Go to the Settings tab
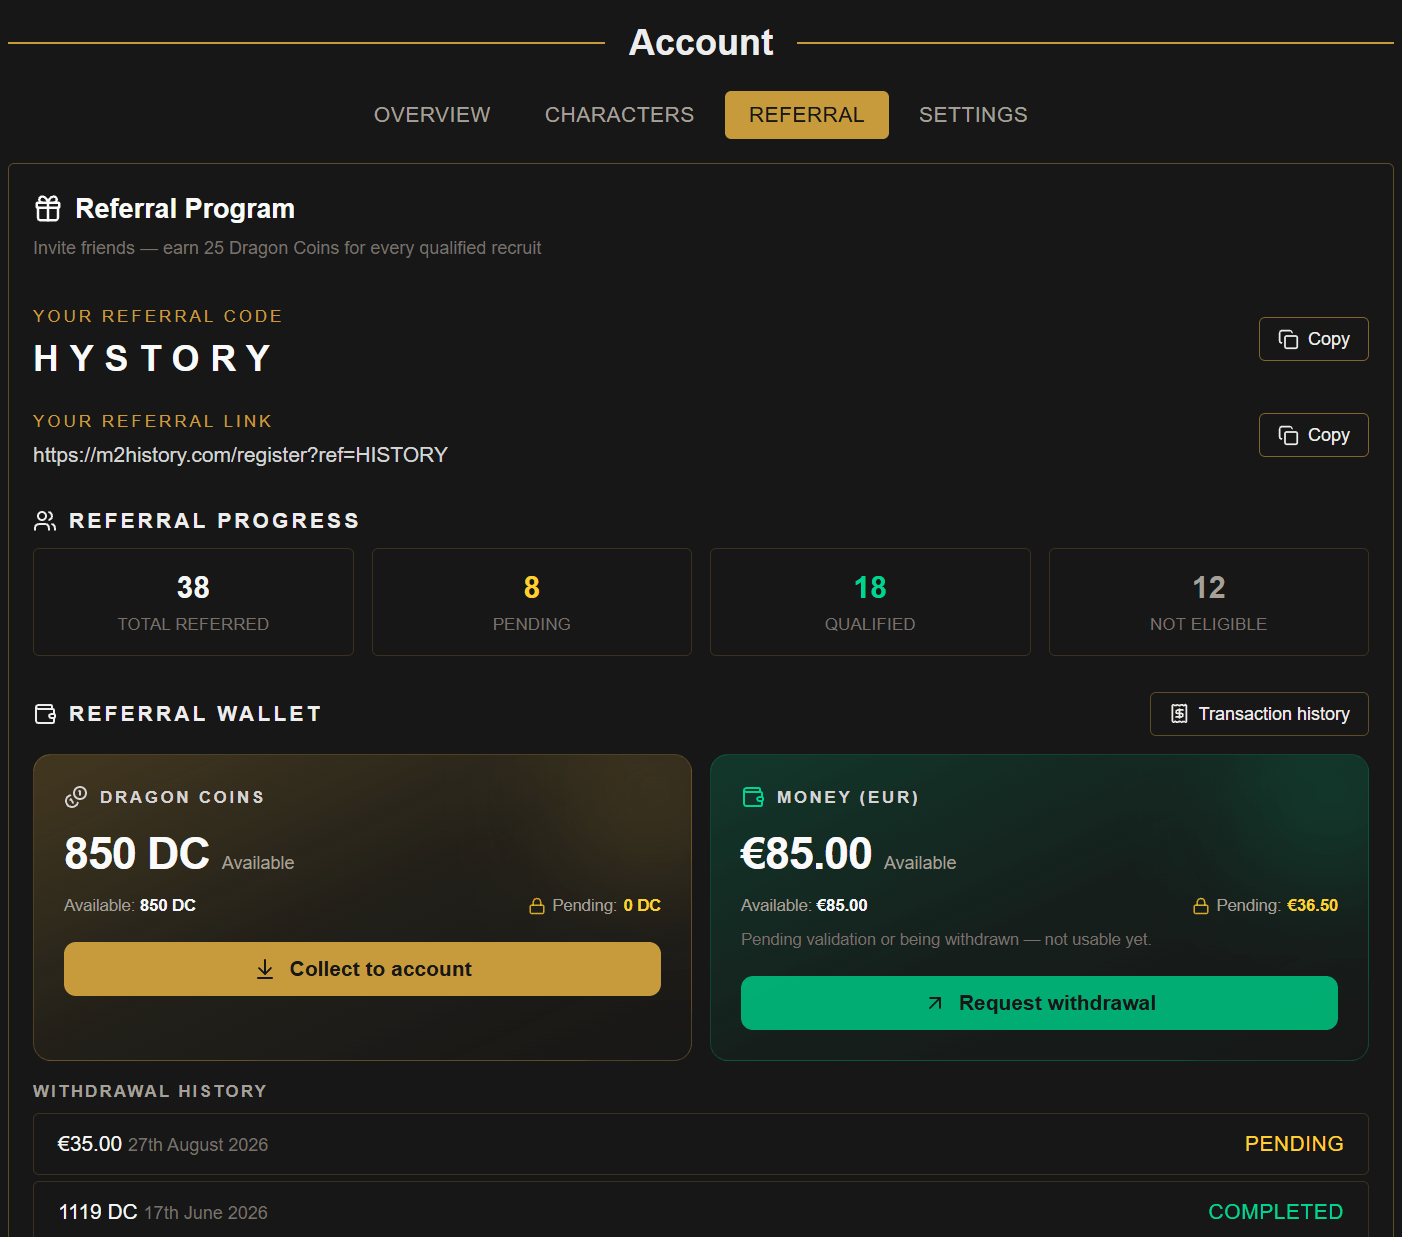1402x1237 pixels. click(973, 115)
